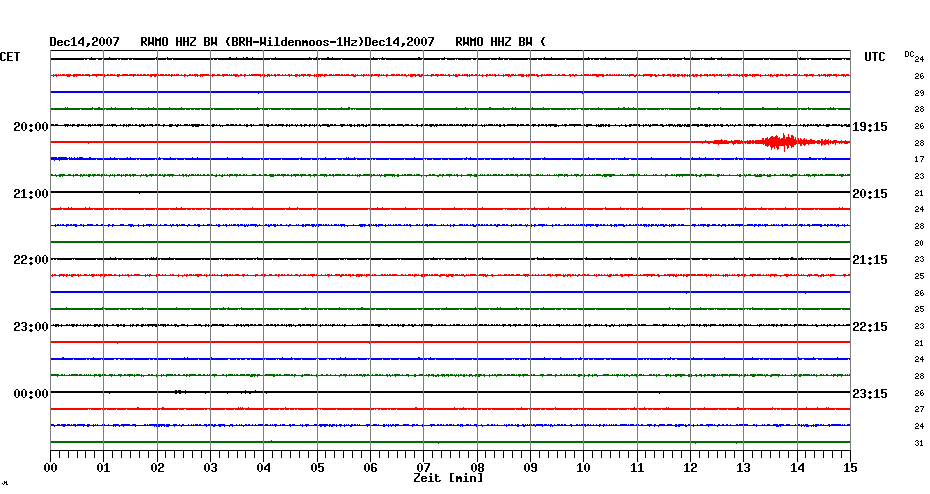Click the '(BRH-Wildenmoos-1Hz)' station name in title
Viewport: 930px width, 494px height.
294,42
